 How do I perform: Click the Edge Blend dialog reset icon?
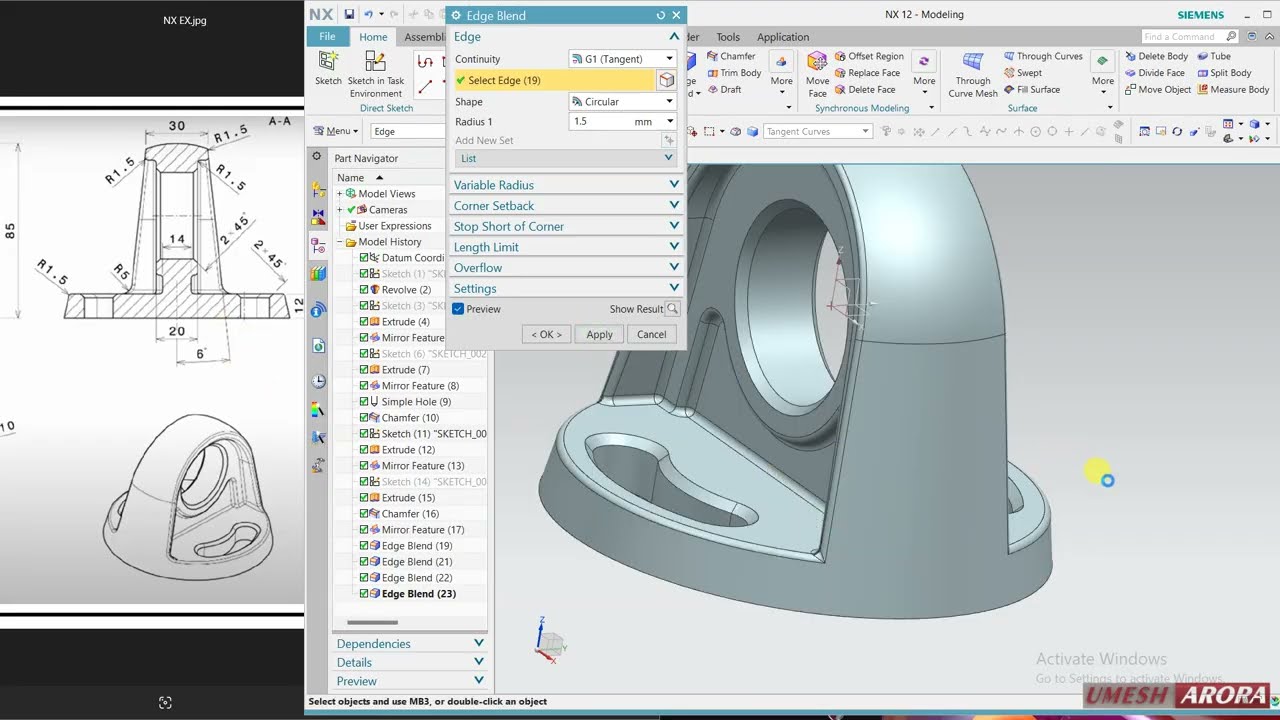click(x=660, y=15)
